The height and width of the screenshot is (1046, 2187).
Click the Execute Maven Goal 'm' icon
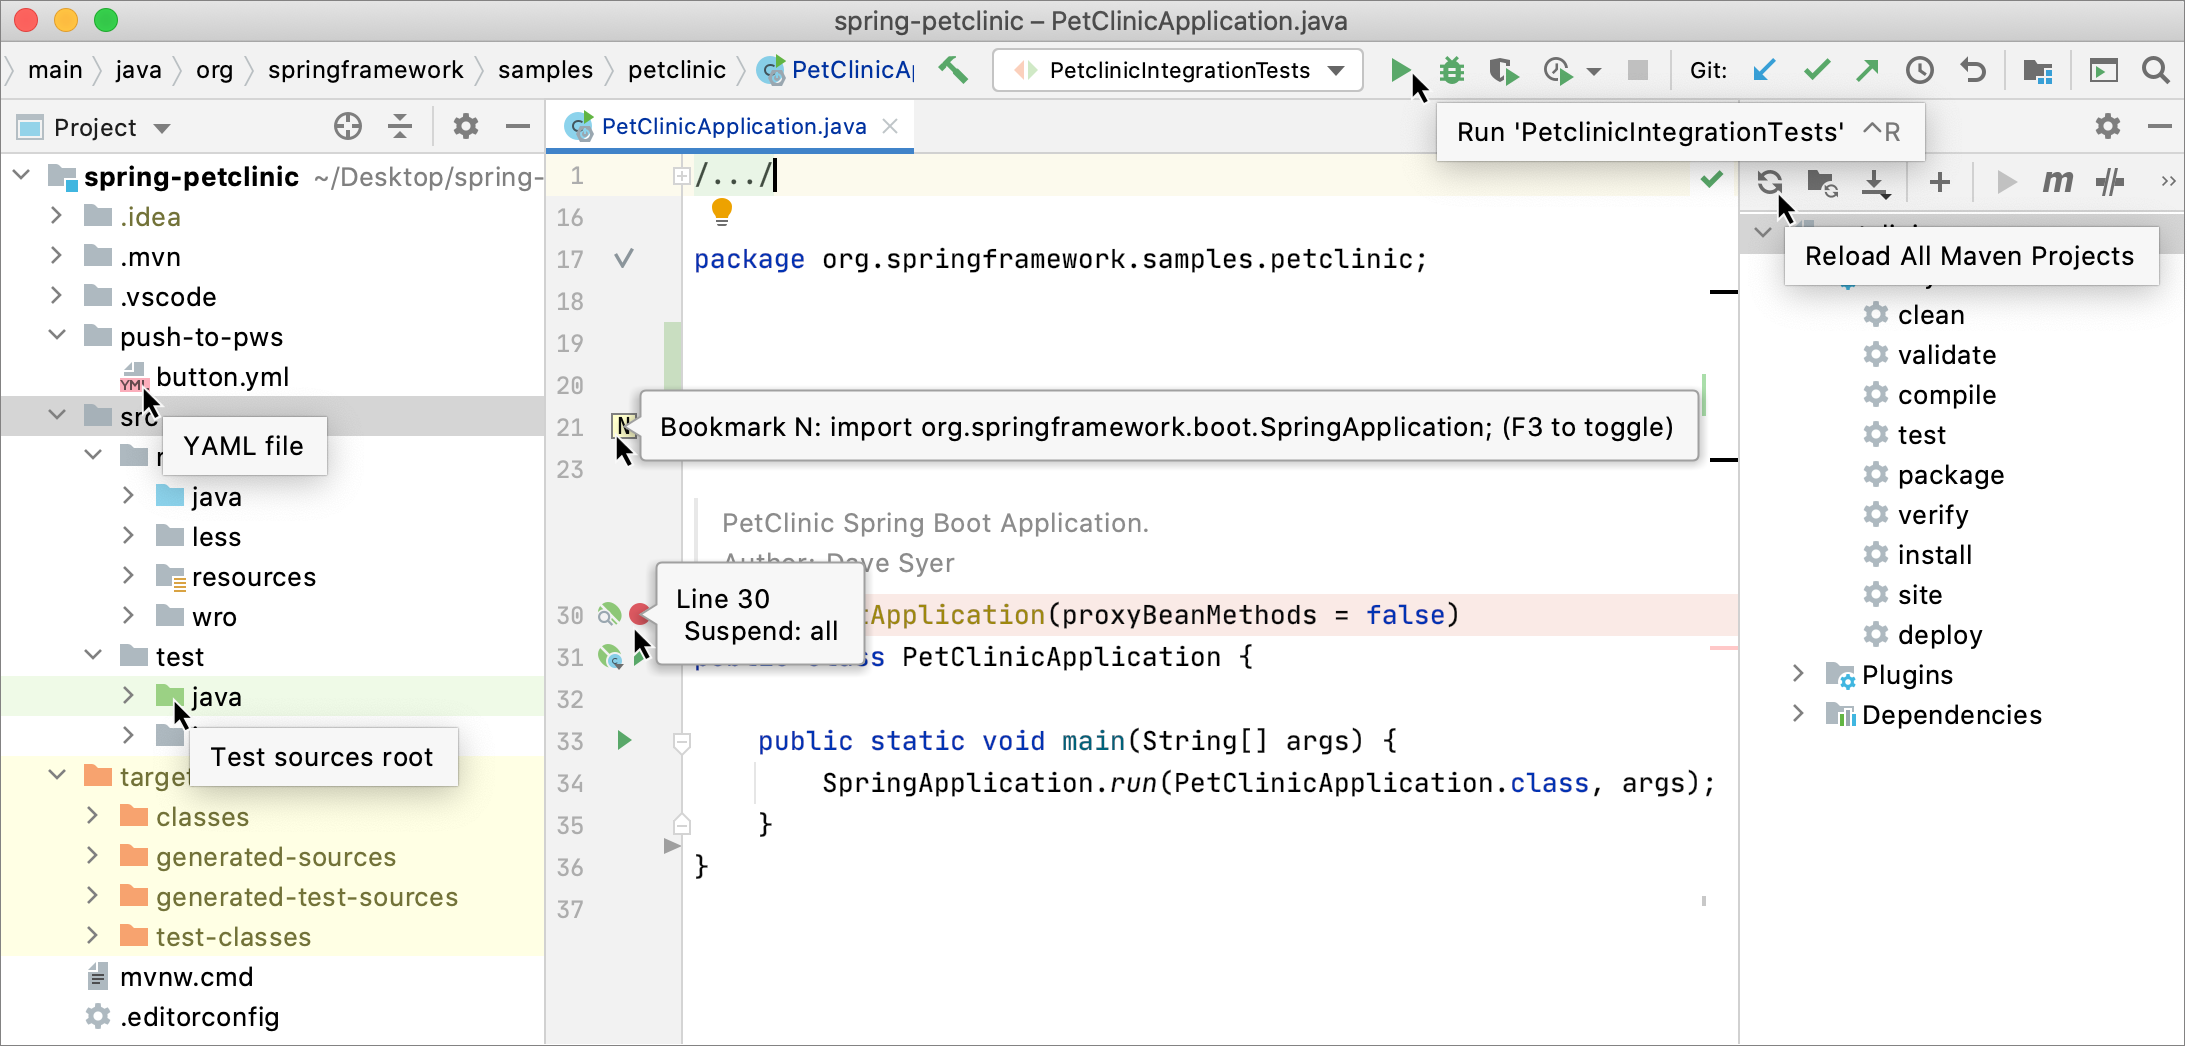point(2057,181)
